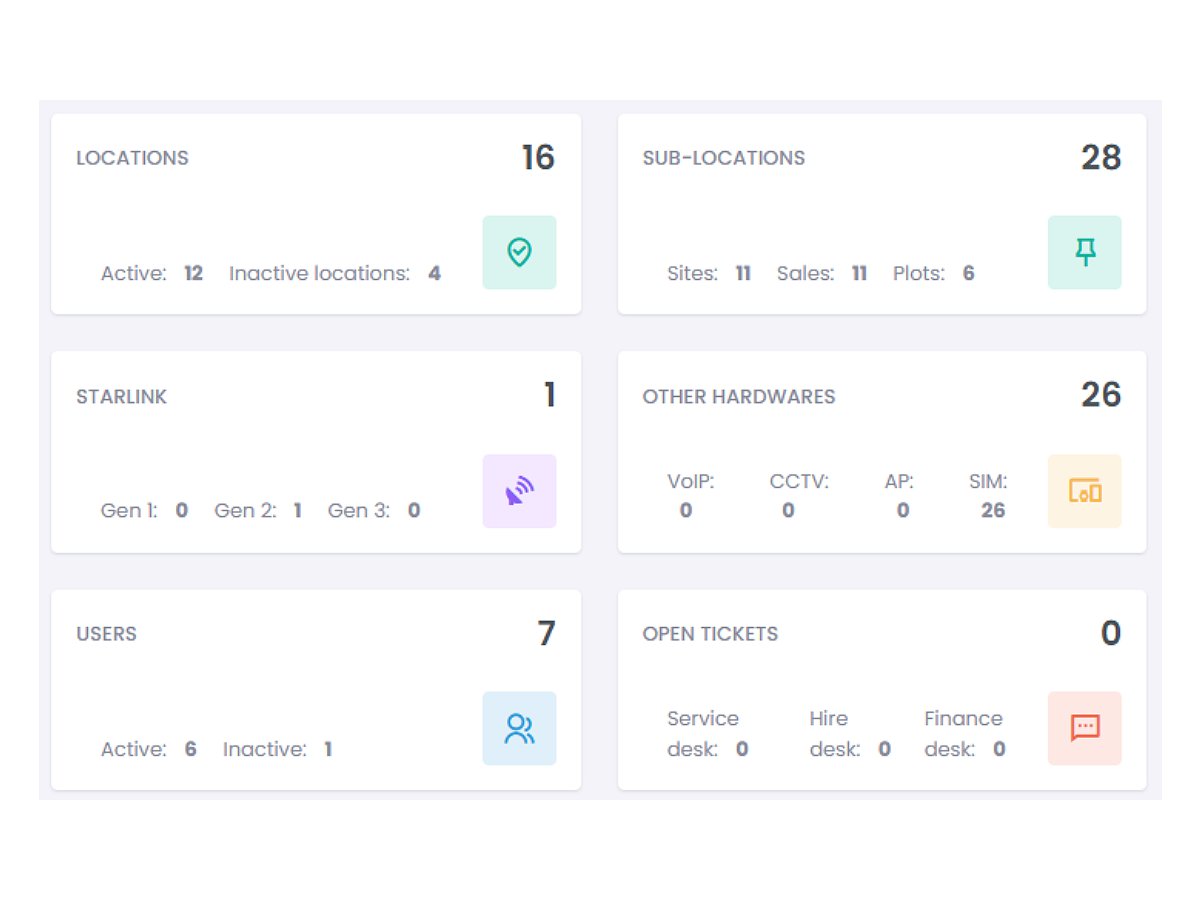
Task: Click the Users people icon
Action: point(519,728)
